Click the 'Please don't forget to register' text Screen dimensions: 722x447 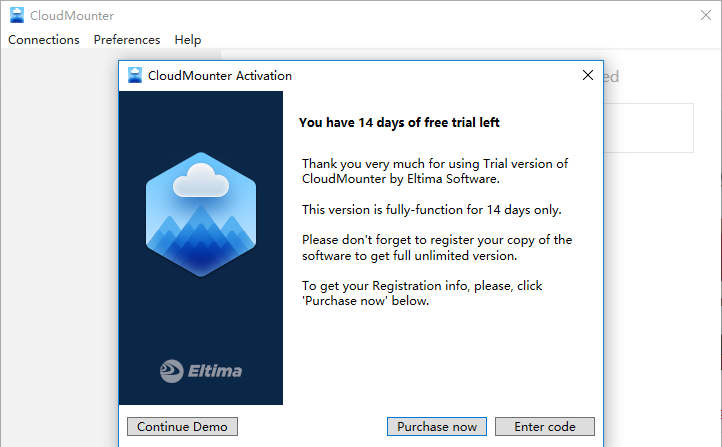click(x=437, y=247)
